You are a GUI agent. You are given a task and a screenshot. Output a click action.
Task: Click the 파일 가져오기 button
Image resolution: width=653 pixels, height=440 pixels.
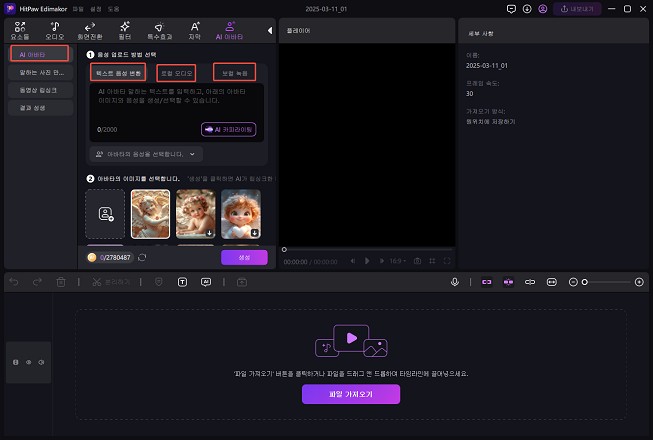pyautogui.click(x=351, y=394)
